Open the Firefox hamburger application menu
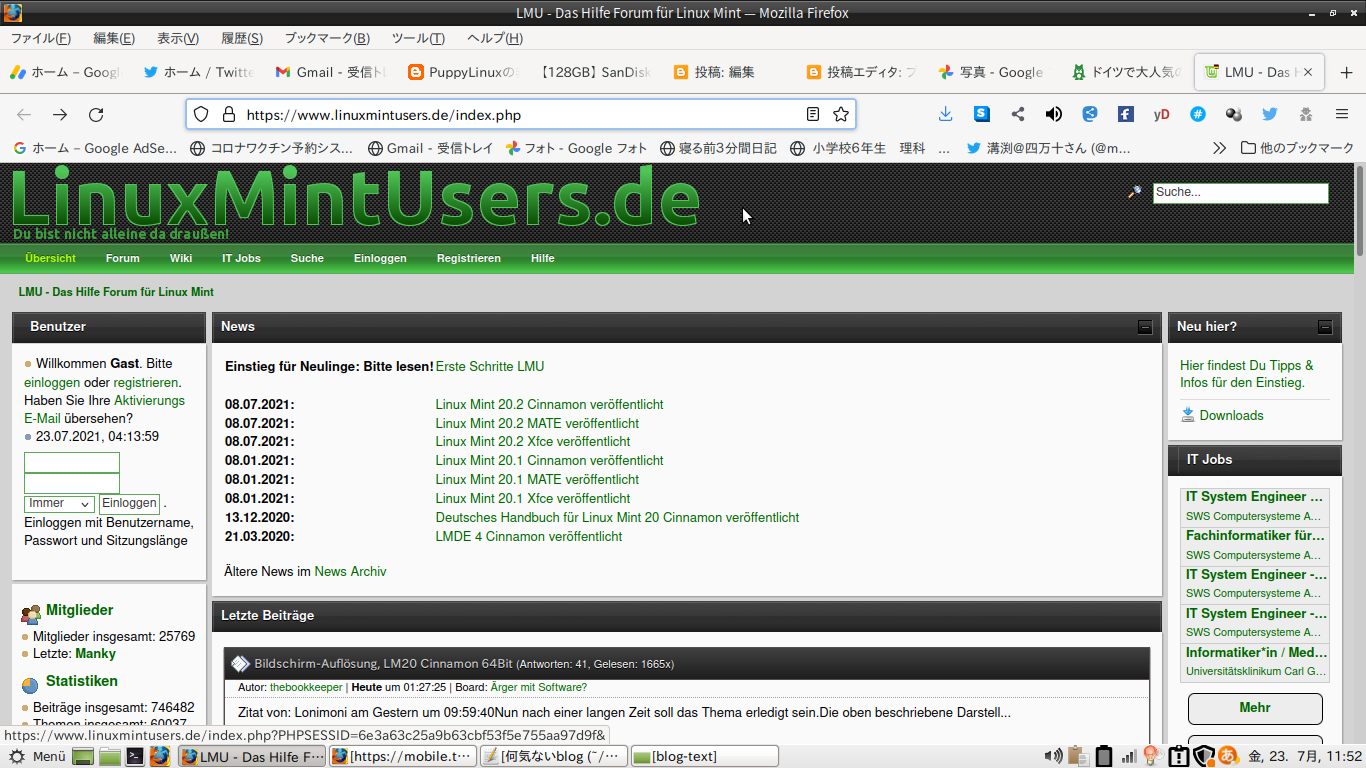Viewport: 1366px width, 768px height. (1342, 114)
